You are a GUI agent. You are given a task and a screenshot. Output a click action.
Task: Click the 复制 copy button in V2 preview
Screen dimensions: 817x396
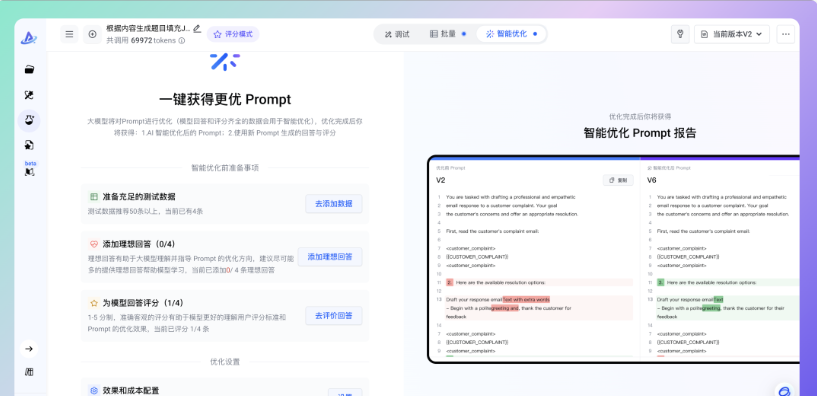coord(618,180)
